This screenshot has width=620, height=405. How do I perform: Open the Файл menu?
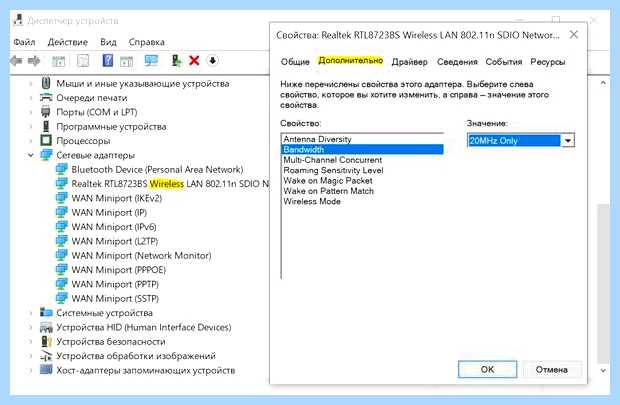coord(24,42)
